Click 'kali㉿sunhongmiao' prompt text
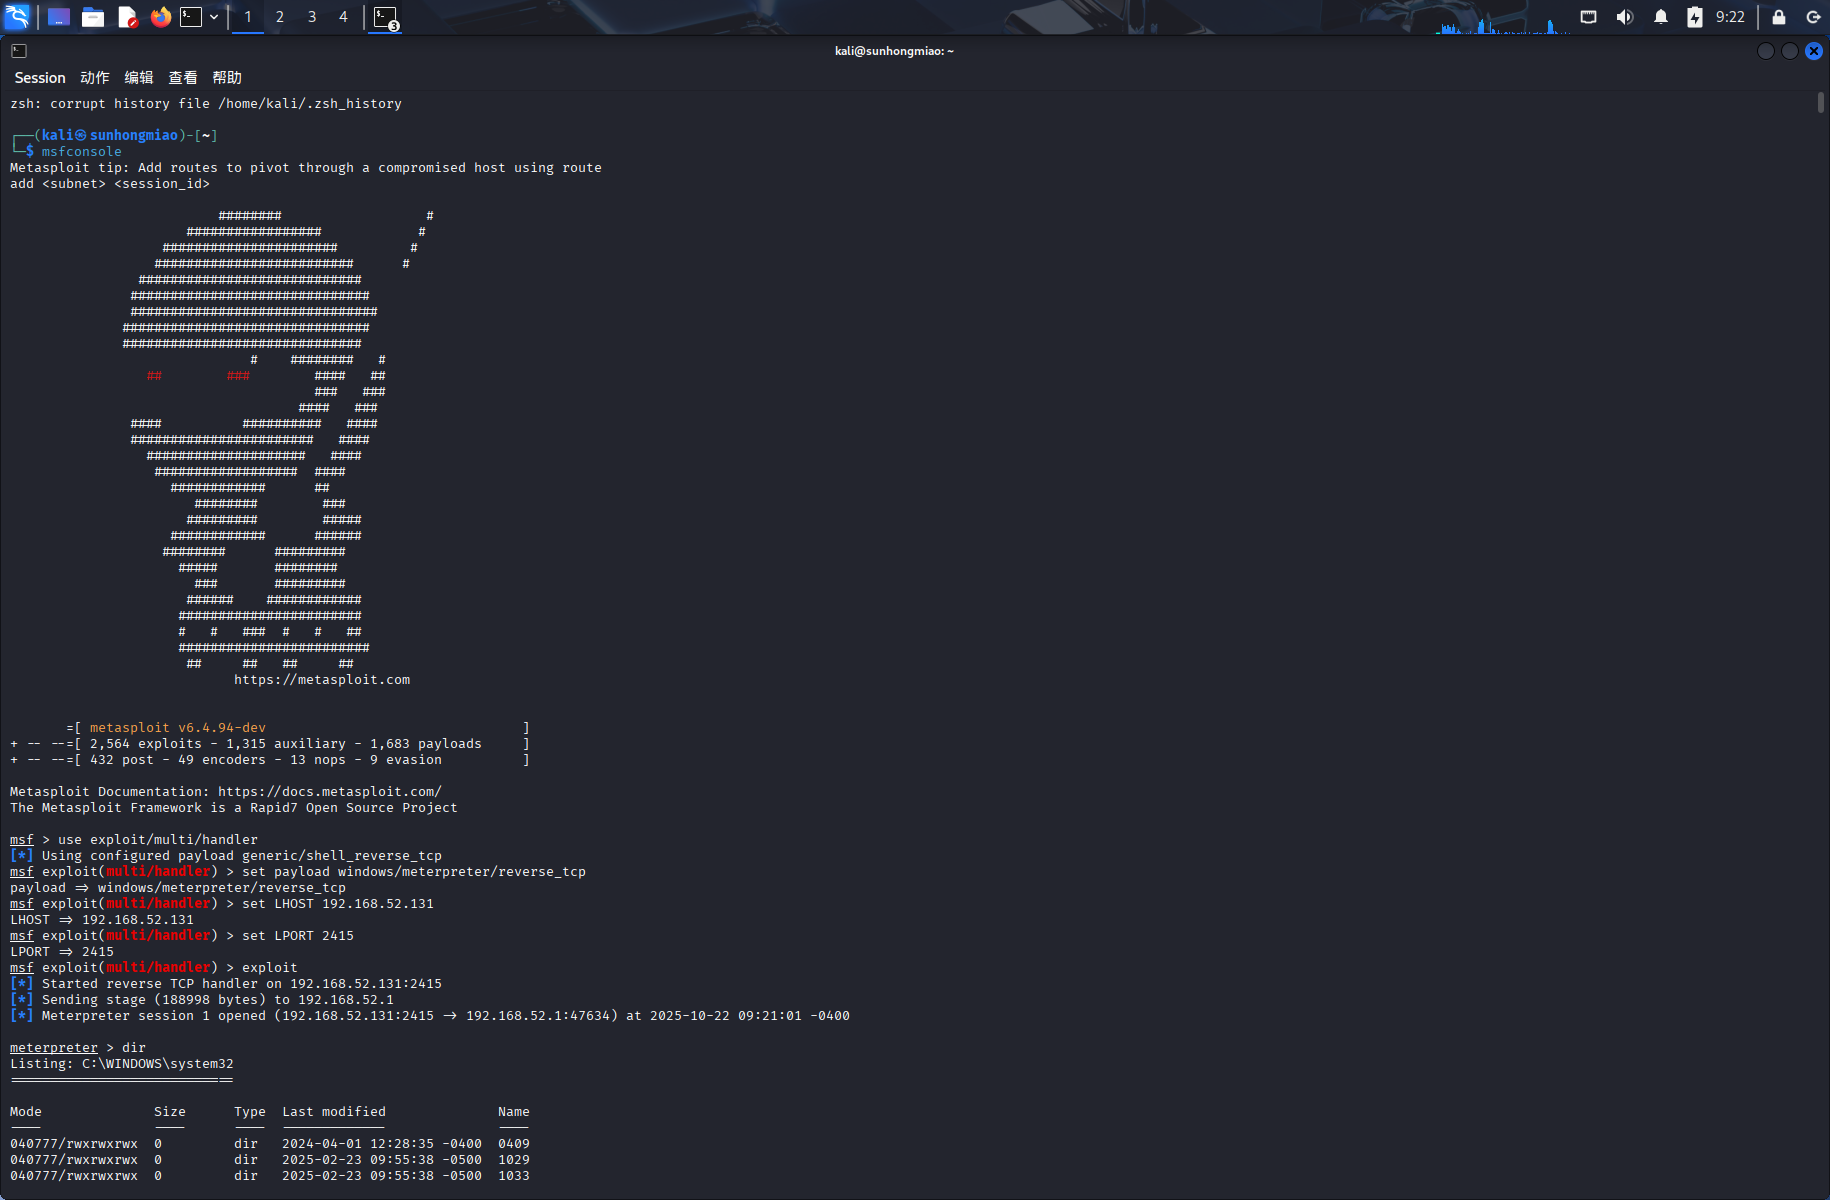 click(x=110, y=135)
